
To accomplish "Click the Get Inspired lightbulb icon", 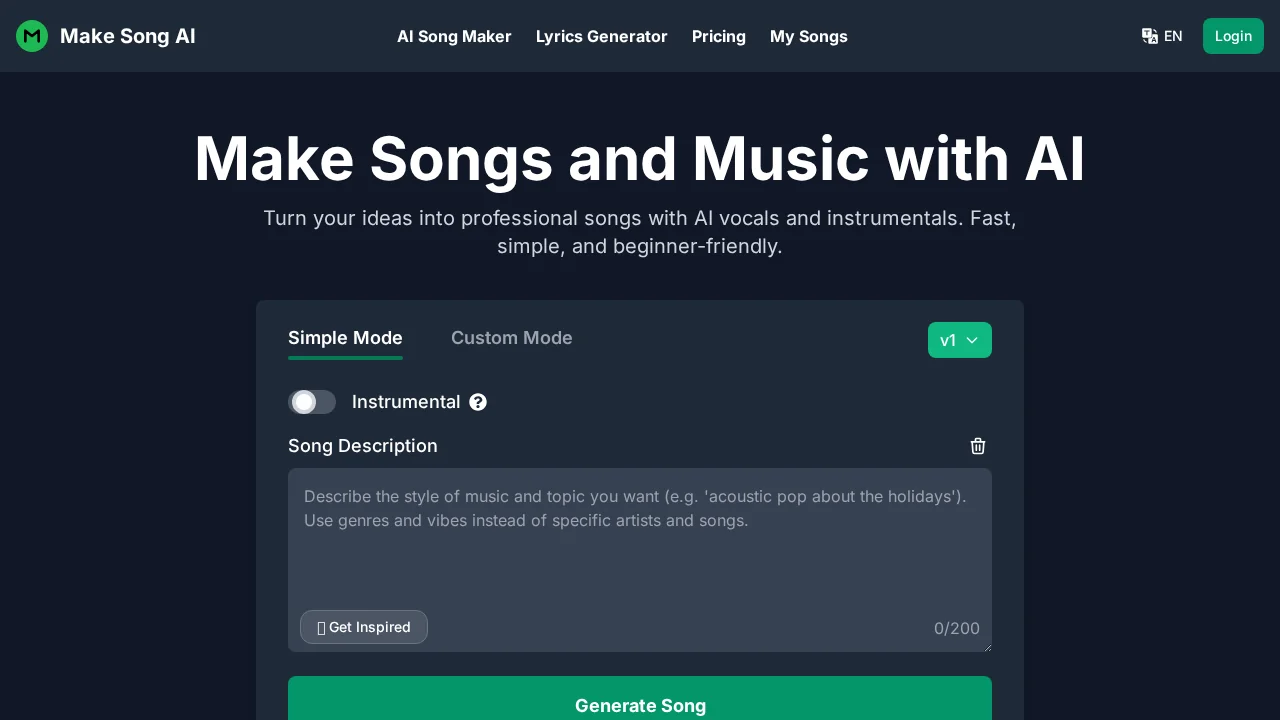I will point(321,627).
